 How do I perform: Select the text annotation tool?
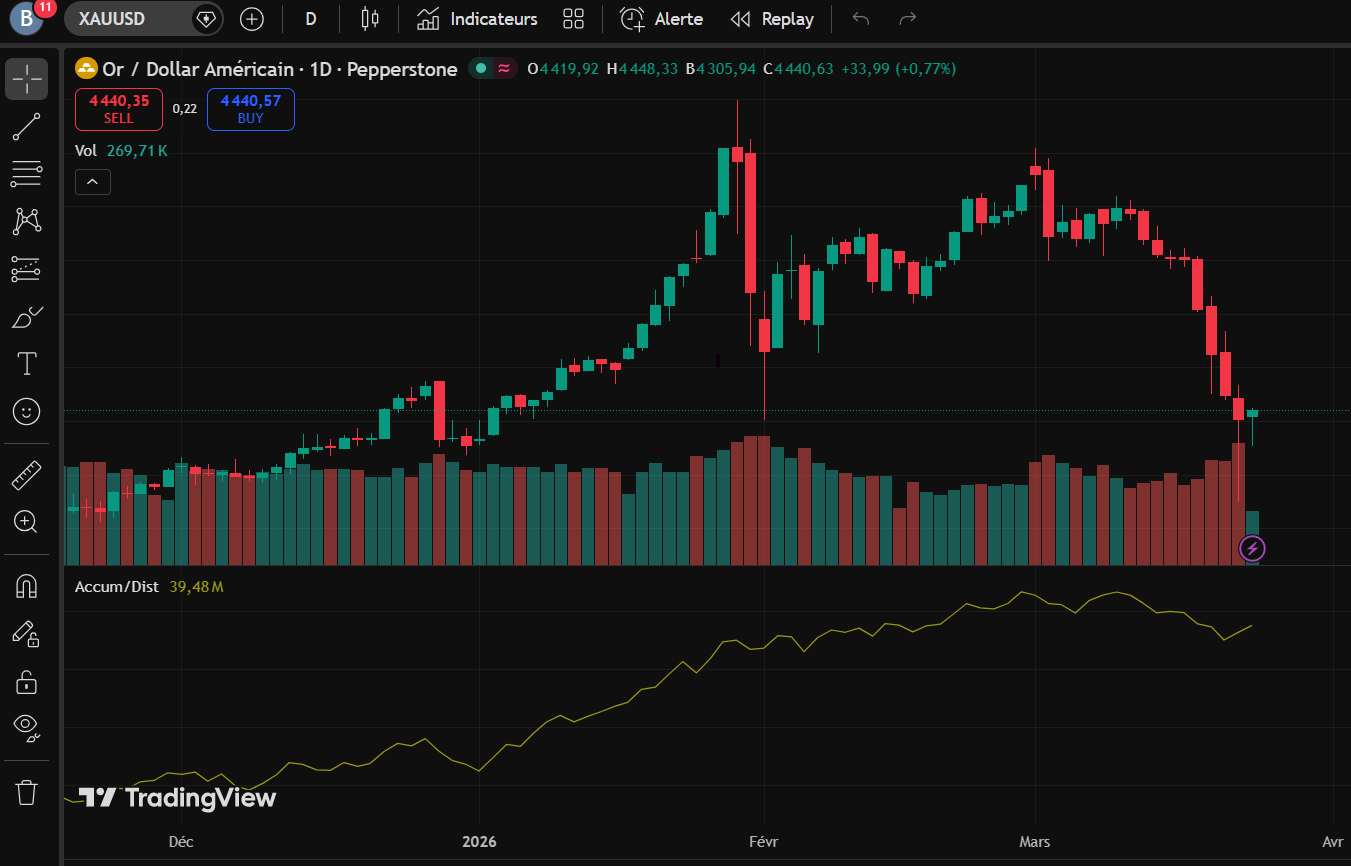click(26, 363)
